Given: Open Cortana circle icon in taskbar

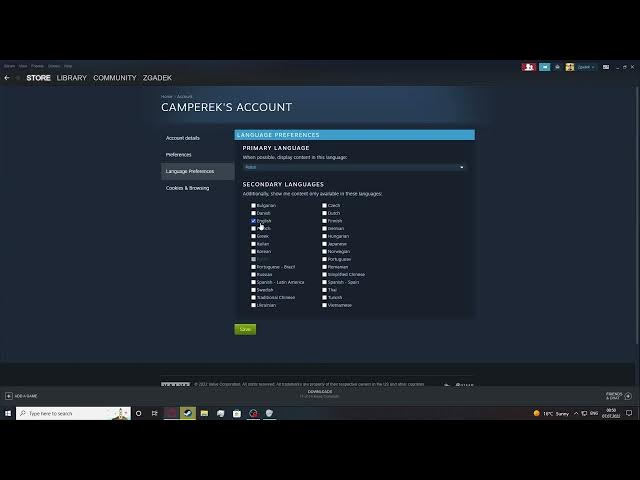Looking at the screenshot, I should (139, 413).
